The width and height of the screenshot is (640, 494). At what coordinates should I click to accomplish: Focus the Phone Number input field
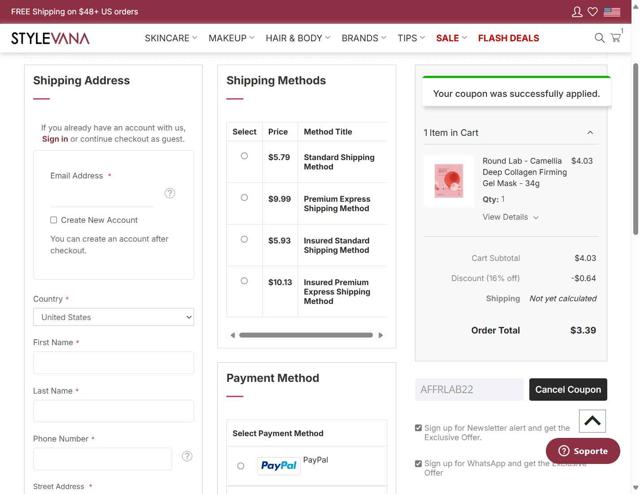102,459
